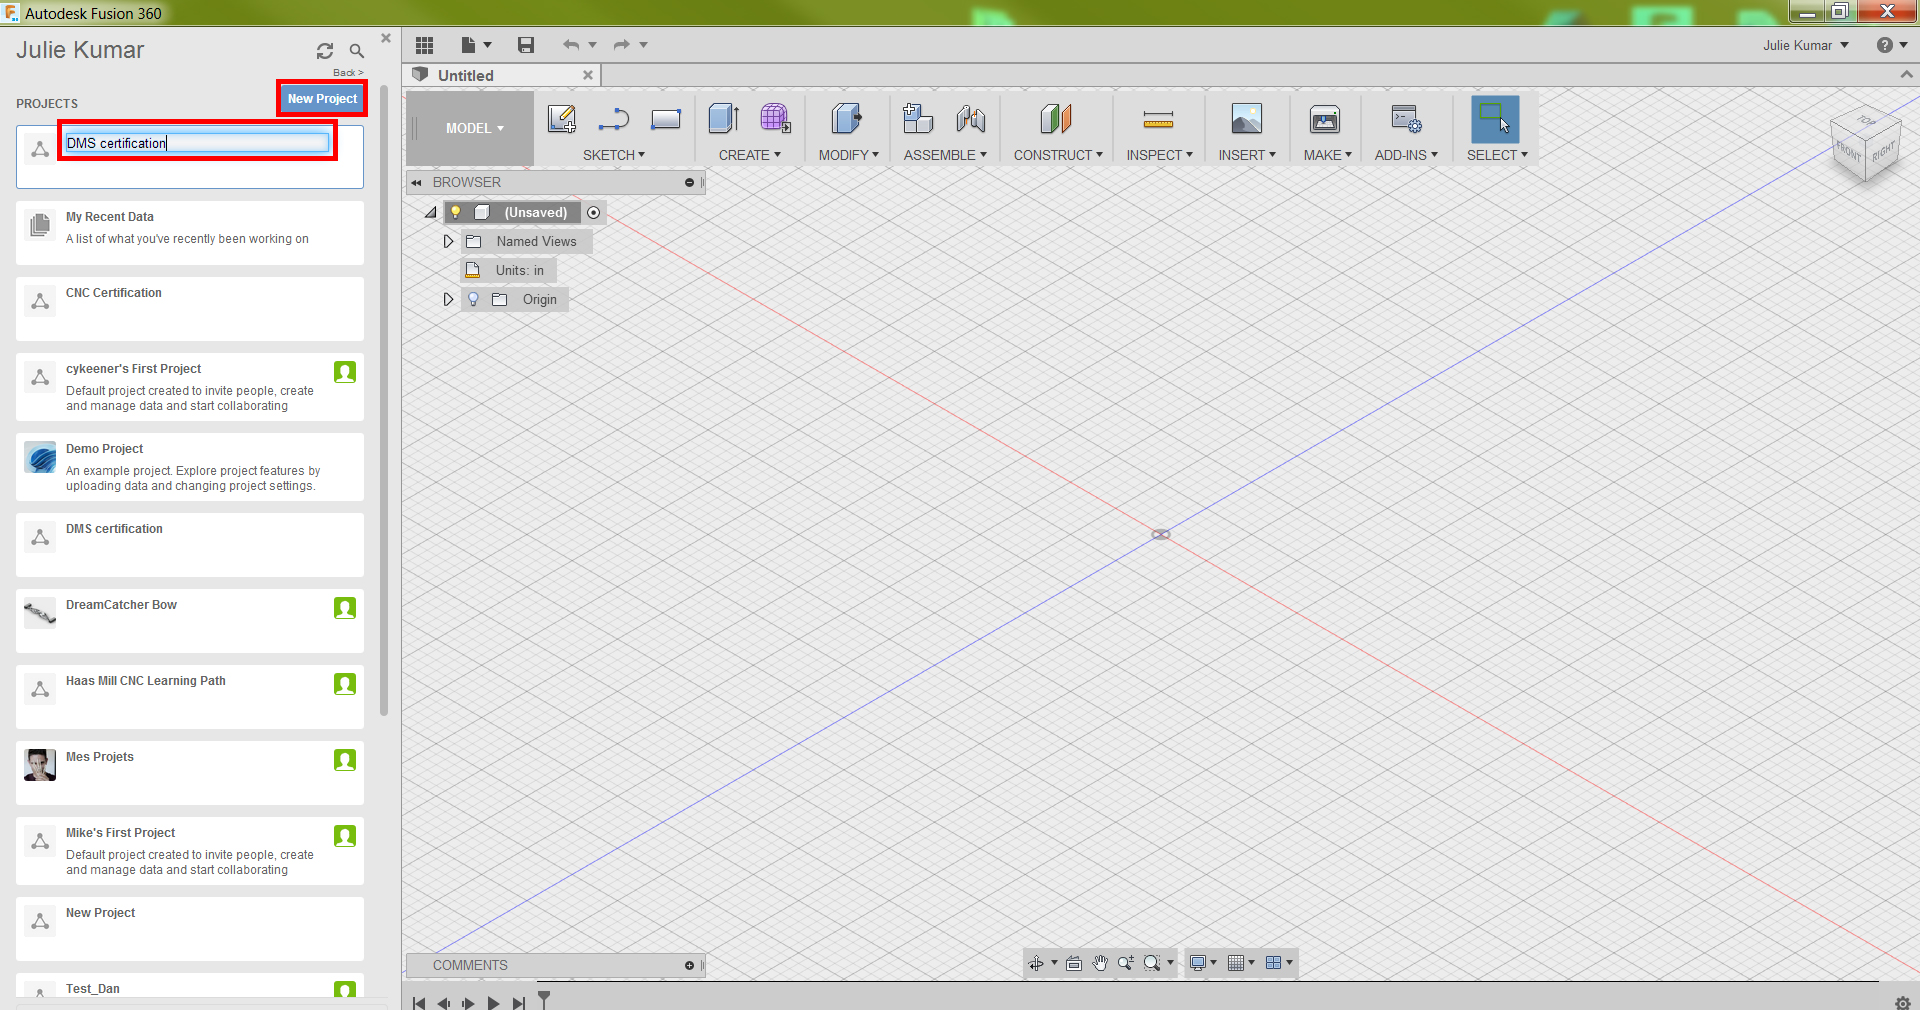
Task: Click the timeline marker handle
Action: pos(544,998)
